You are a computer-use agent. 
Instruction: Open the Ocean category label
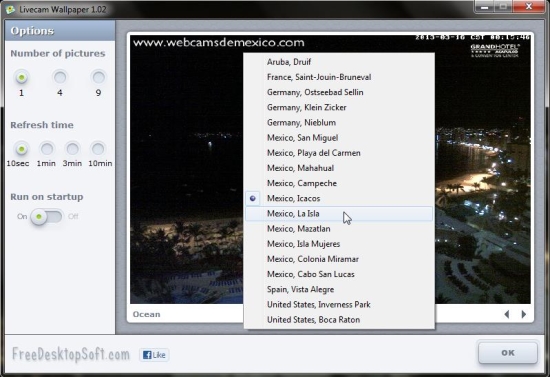tap(146, 314)
